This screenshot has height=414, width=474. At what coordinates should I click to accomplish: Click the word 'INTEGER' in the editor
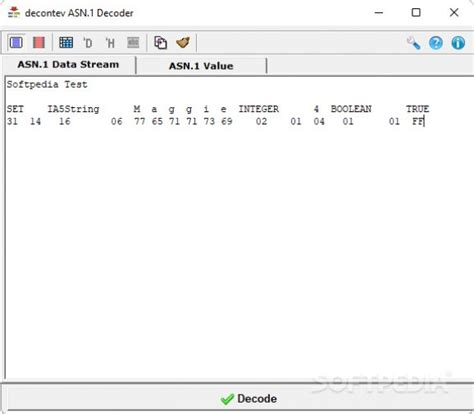259,109
